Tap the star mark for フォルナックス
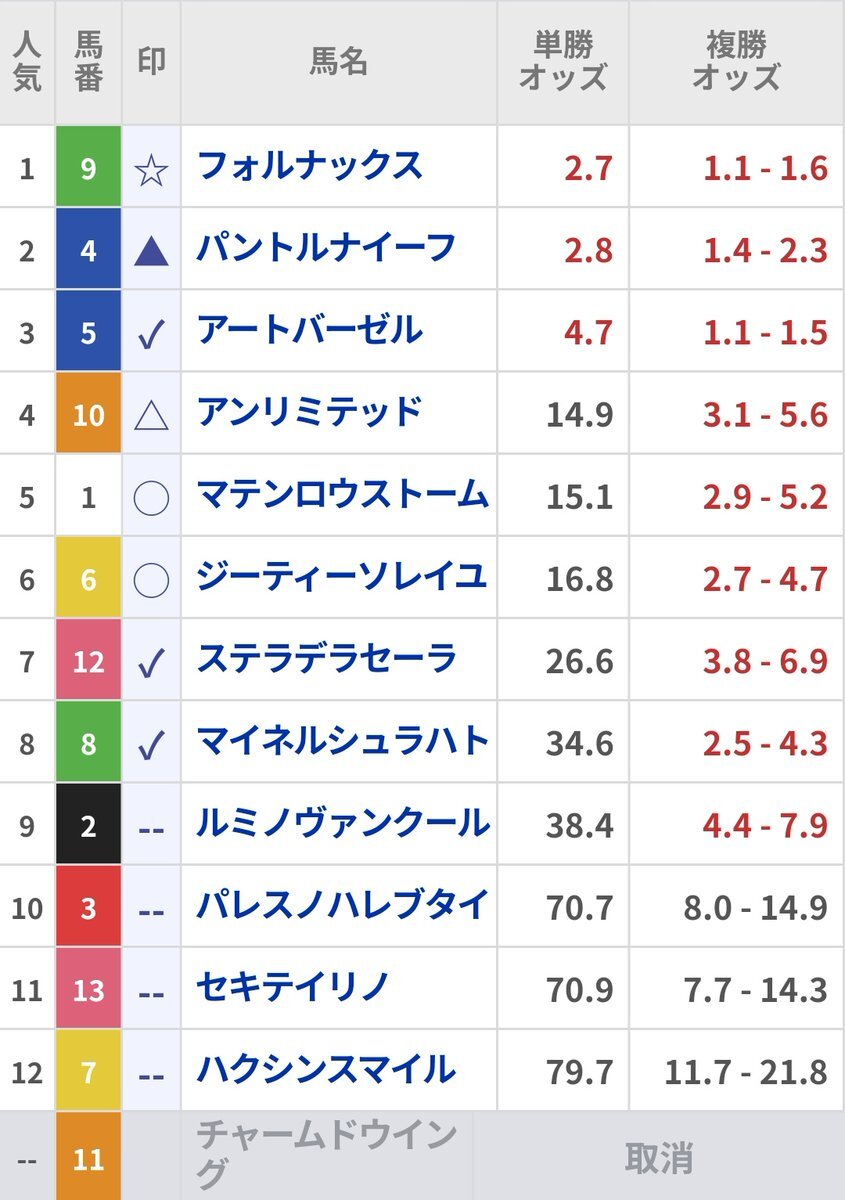 151,170
